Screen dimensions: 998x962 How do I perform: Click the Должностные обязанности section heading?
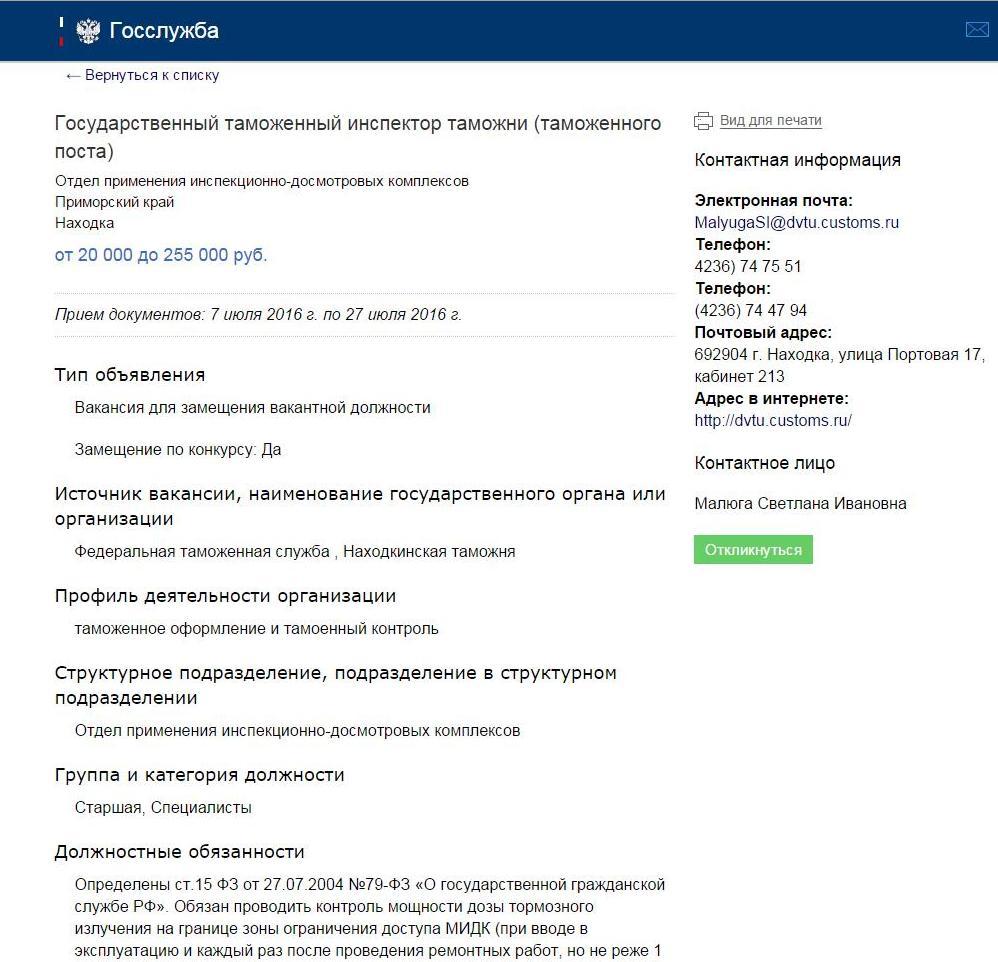coord(179,852)
